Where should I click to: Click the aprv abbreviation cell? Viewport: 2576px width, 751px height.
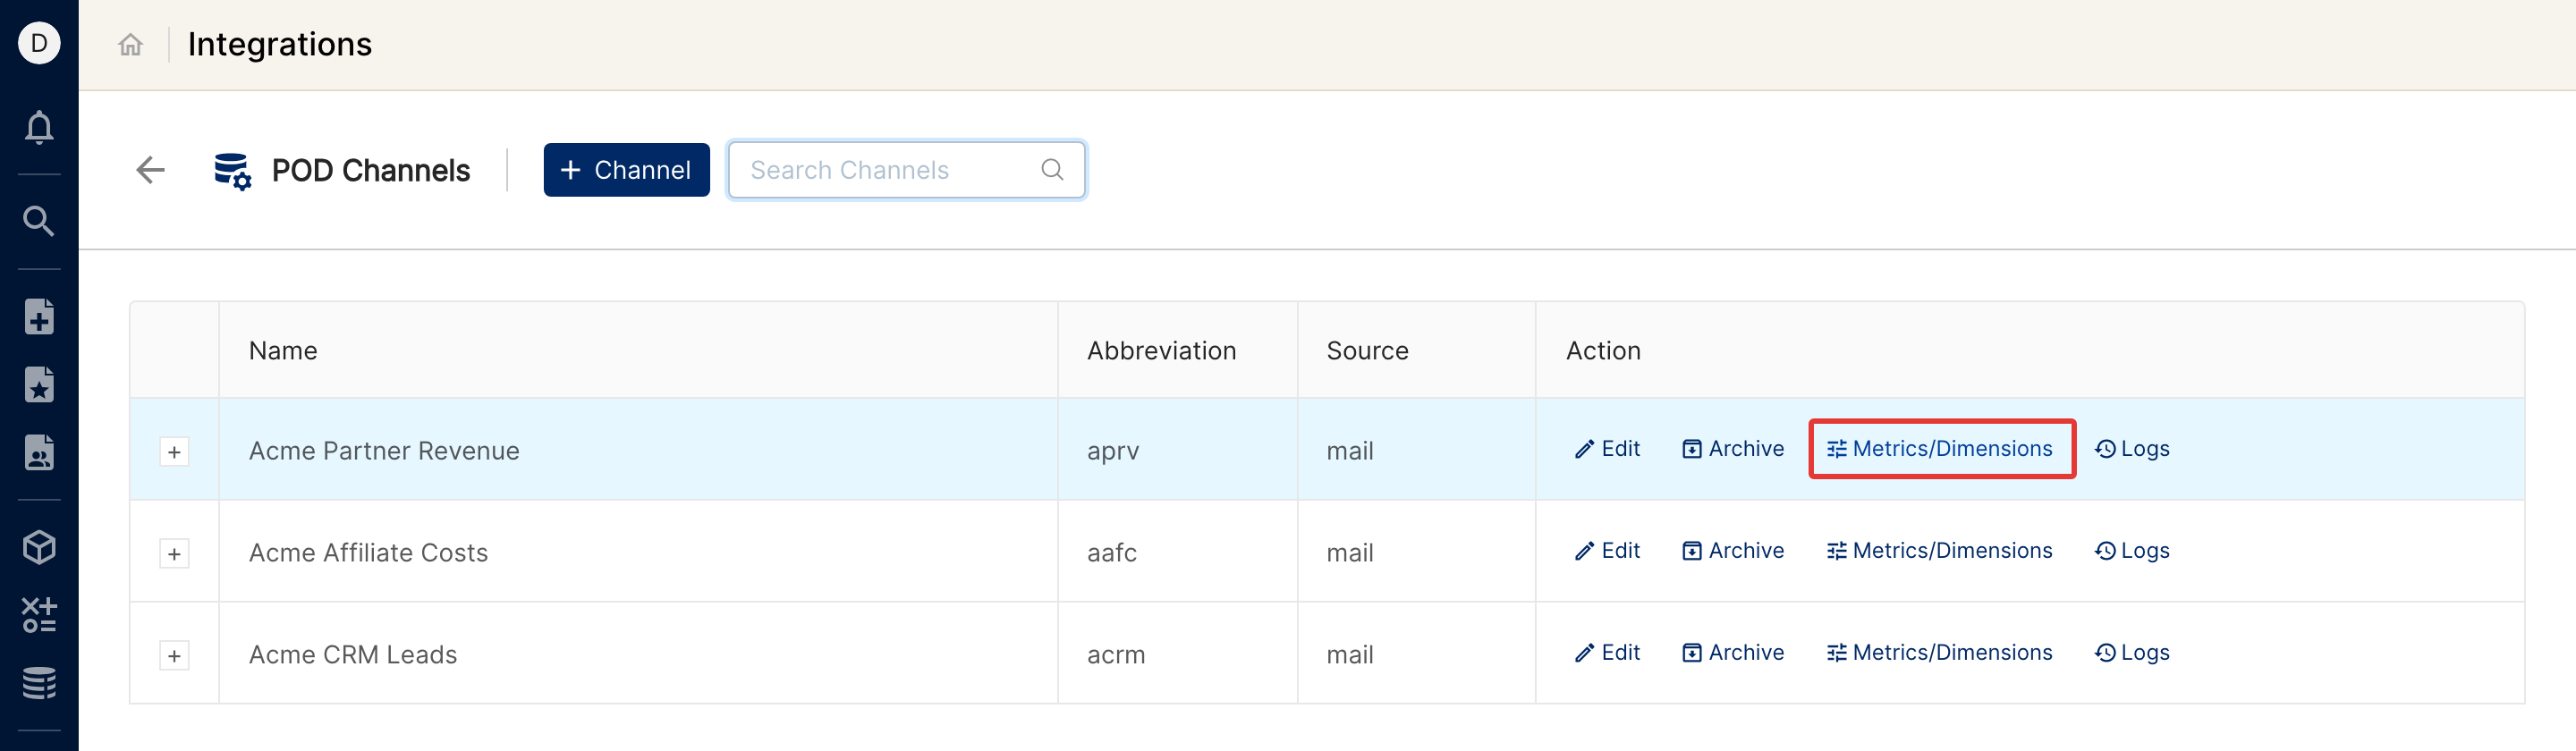(x=1177, y=450)
